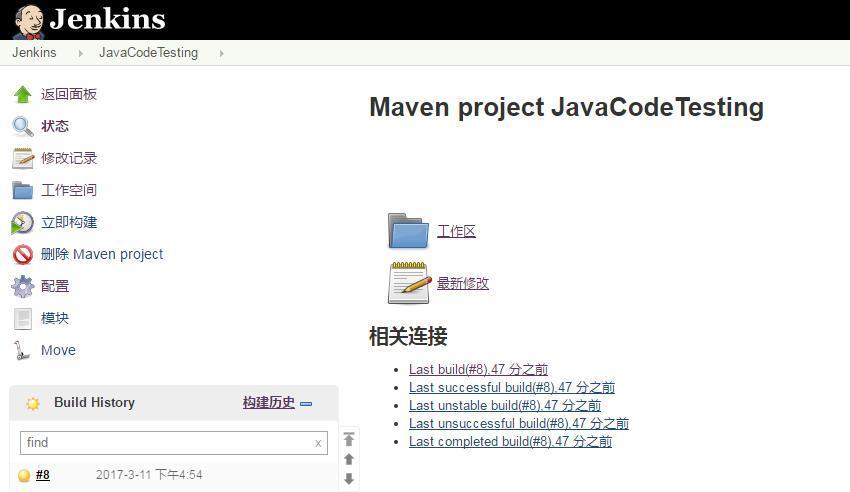Viewport: 850px width, 492px height.
Task: Open Last successful build(#8) link
Action: (512, 387)
